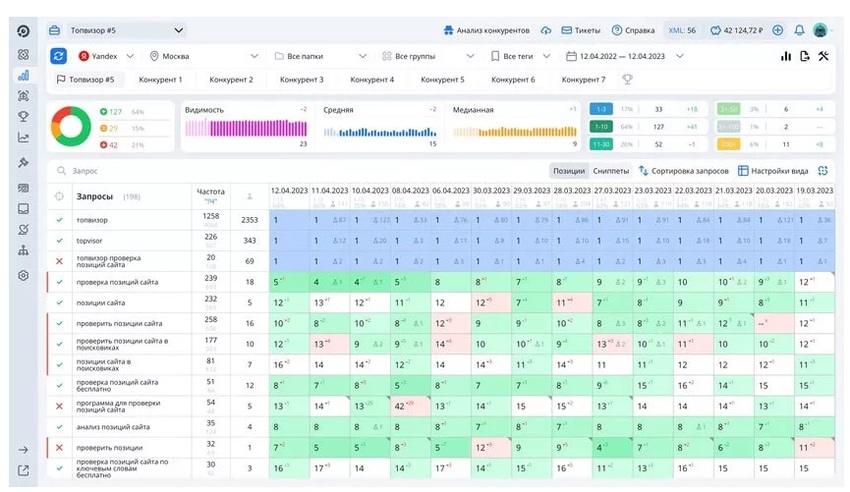
Task: Toggle red cross for проверить позиции query
Action: [x=60, y=448]
